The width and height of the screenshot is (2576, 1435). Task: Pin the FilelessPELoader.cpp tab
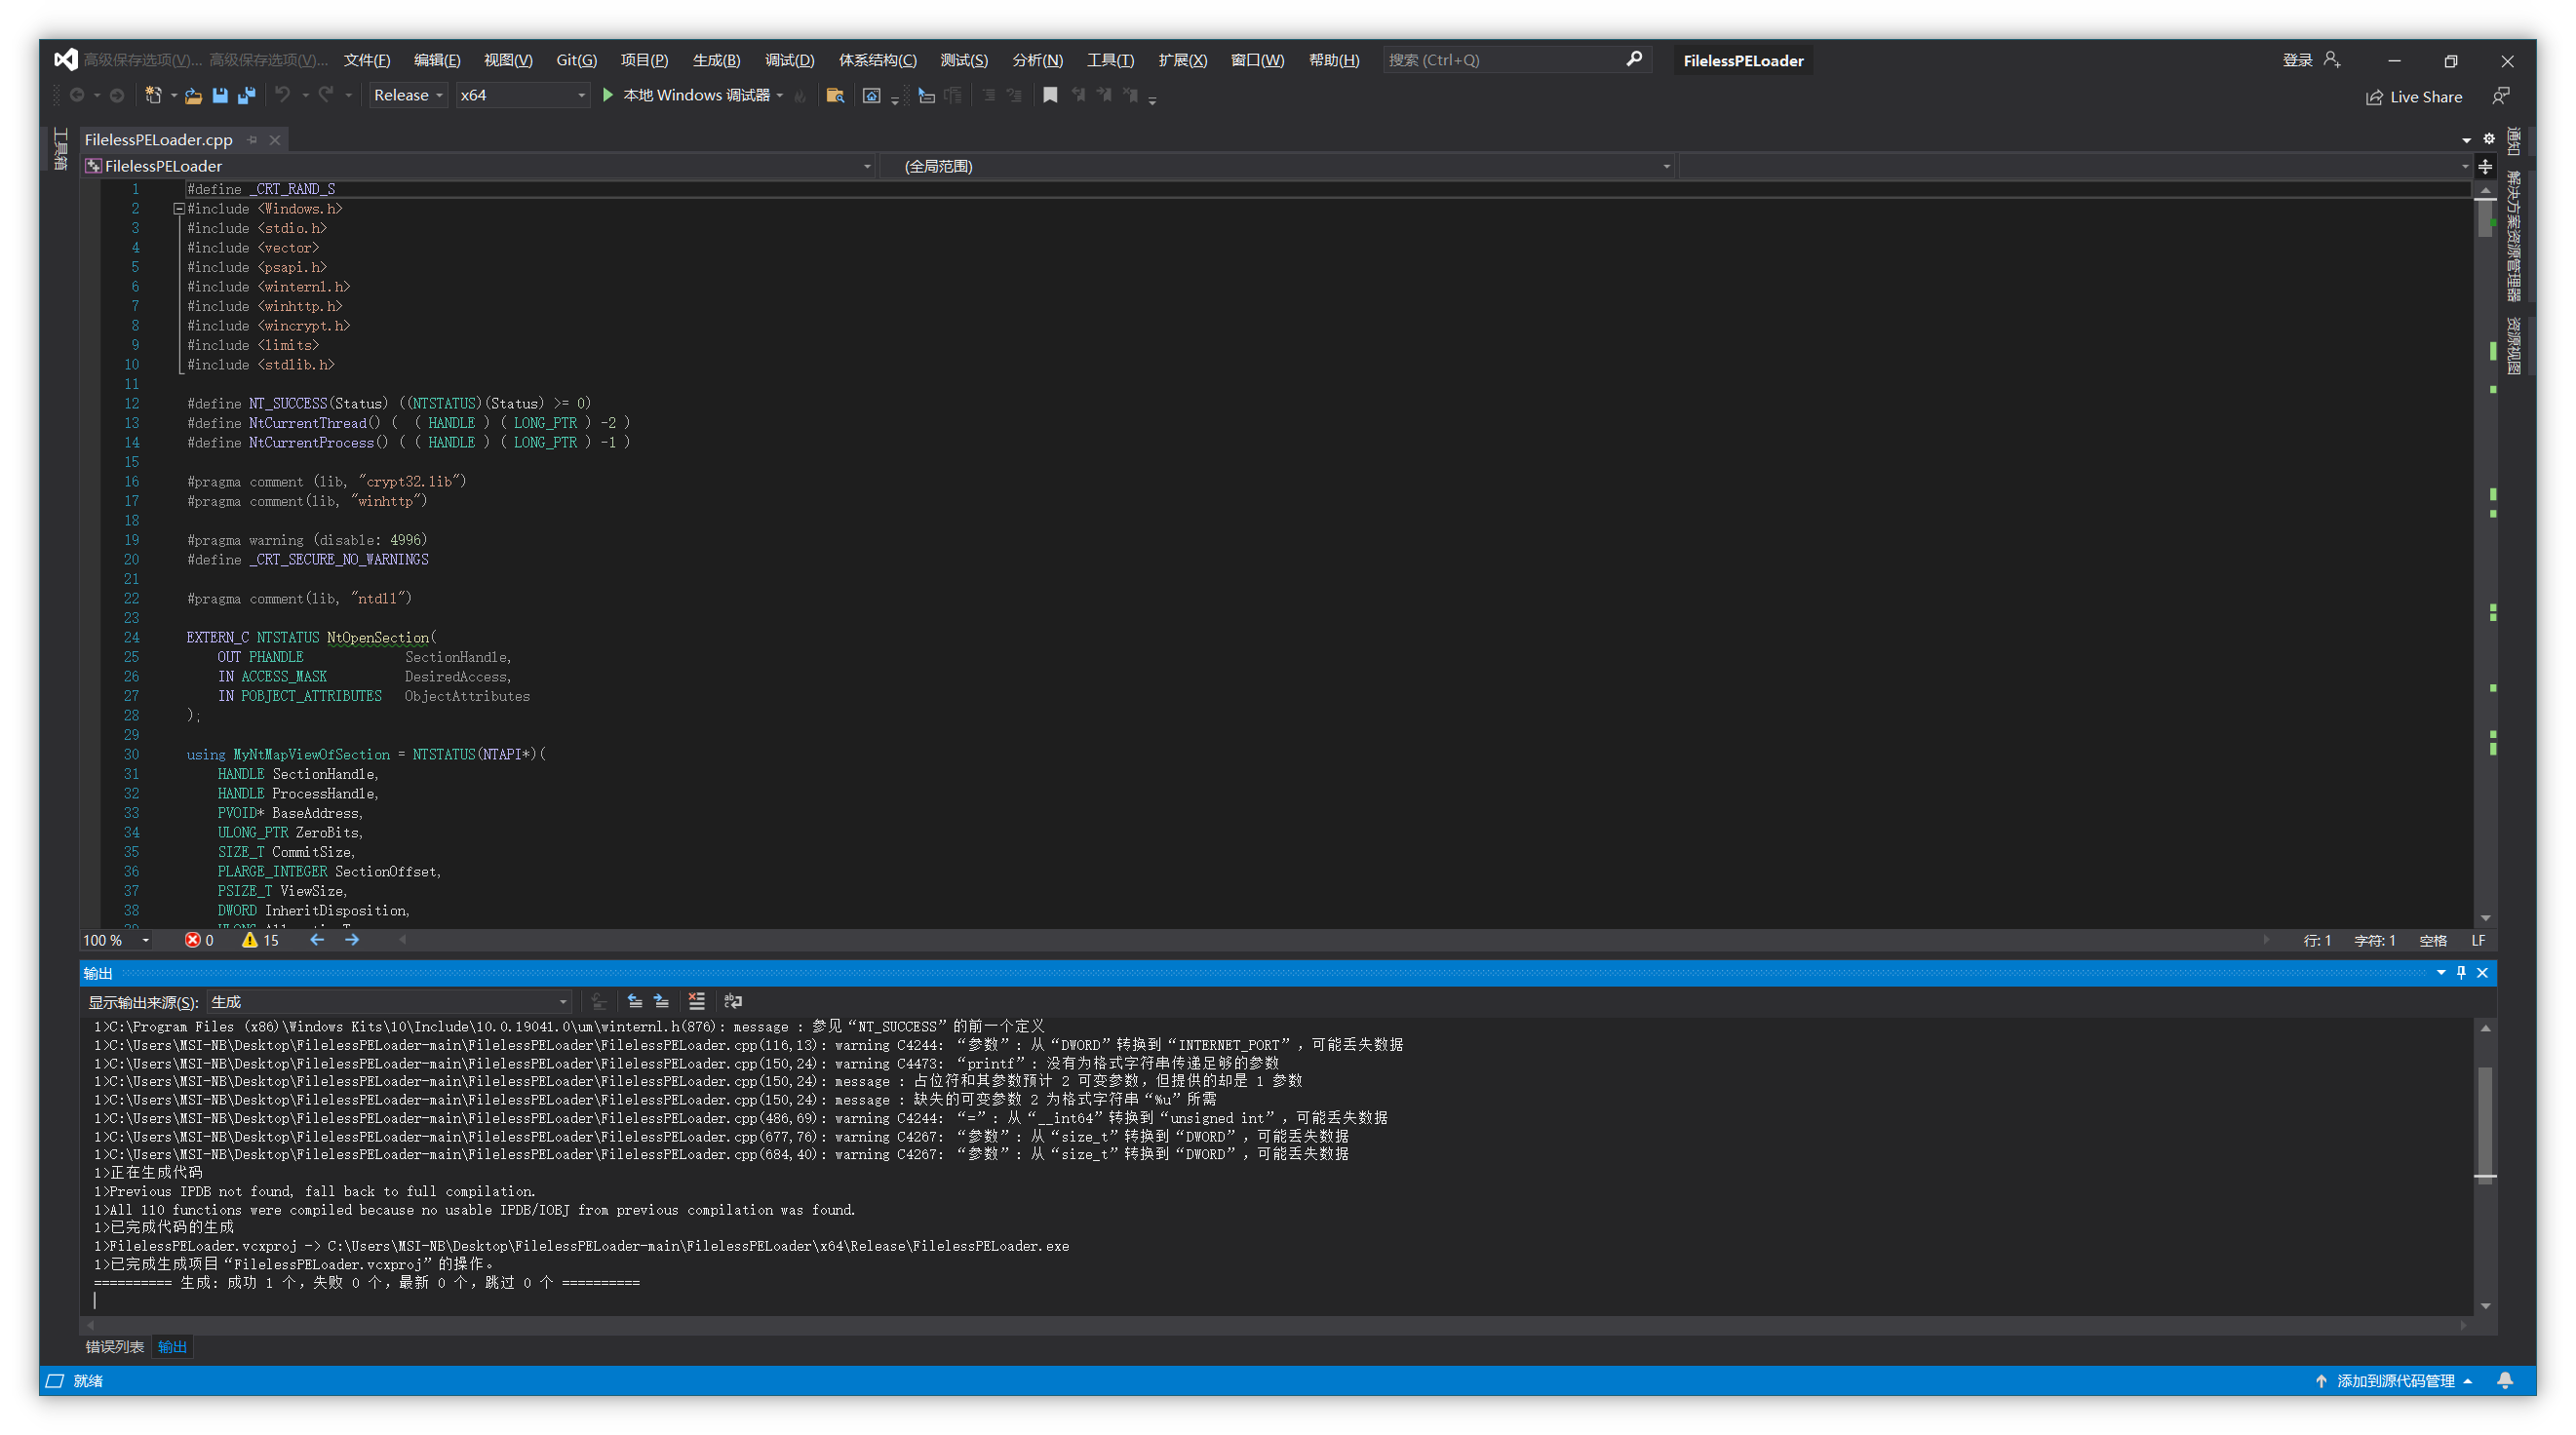tap(252, 140)
